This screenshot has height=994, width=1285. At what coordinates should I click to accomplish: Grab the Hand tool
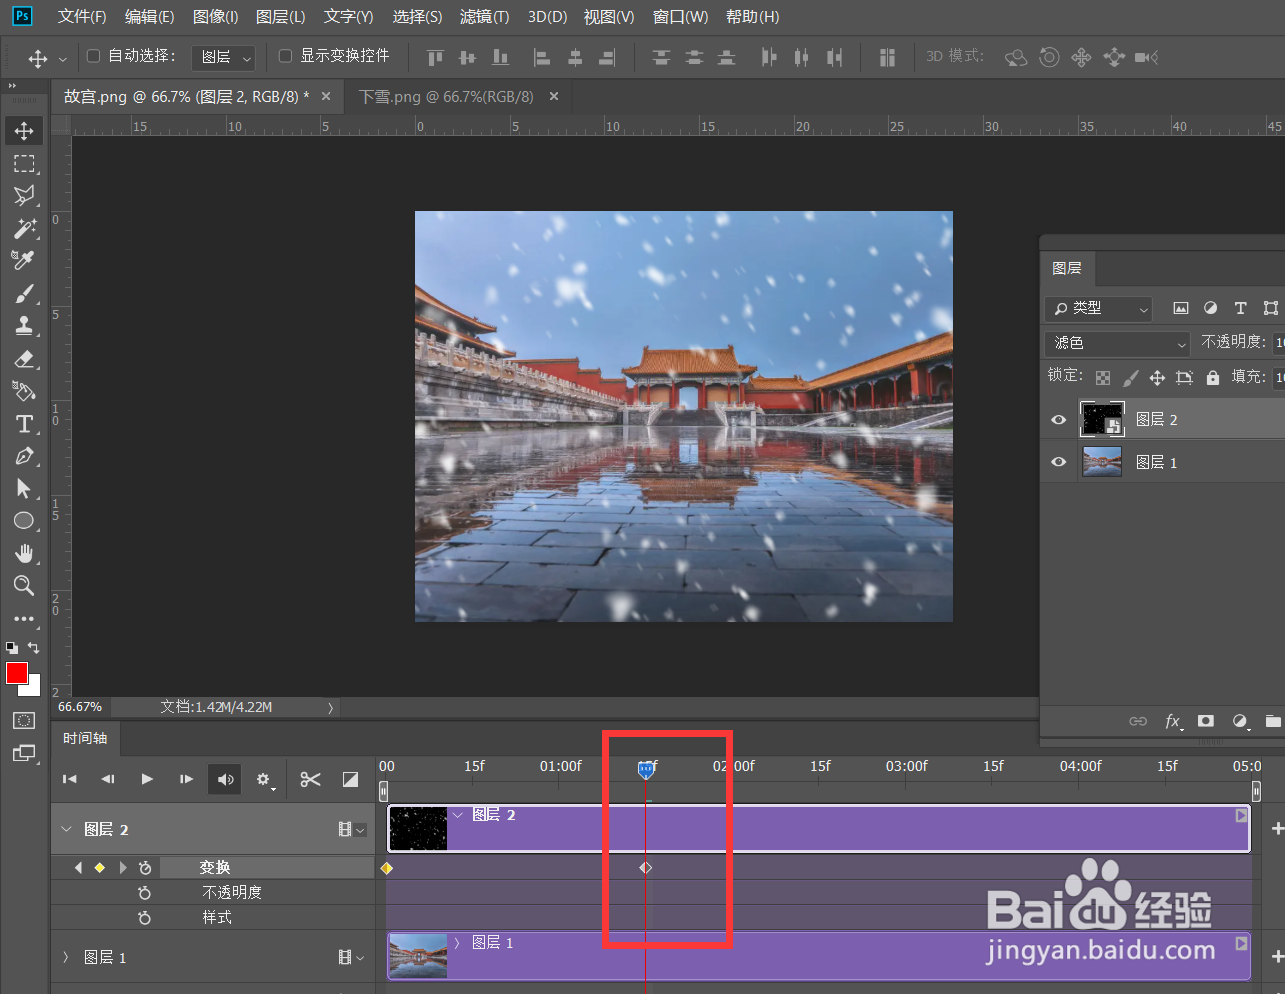(x=24, y=553)
